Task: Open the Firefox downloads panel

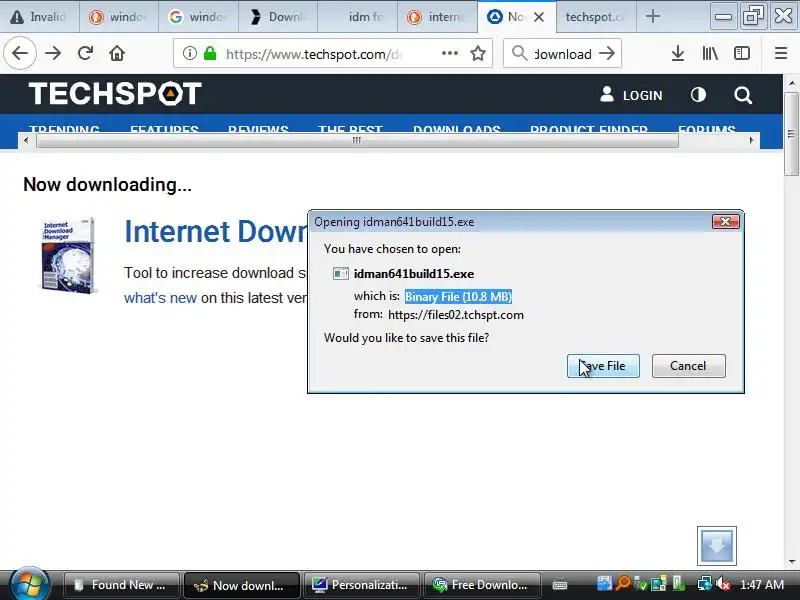Action: (678, 53)
